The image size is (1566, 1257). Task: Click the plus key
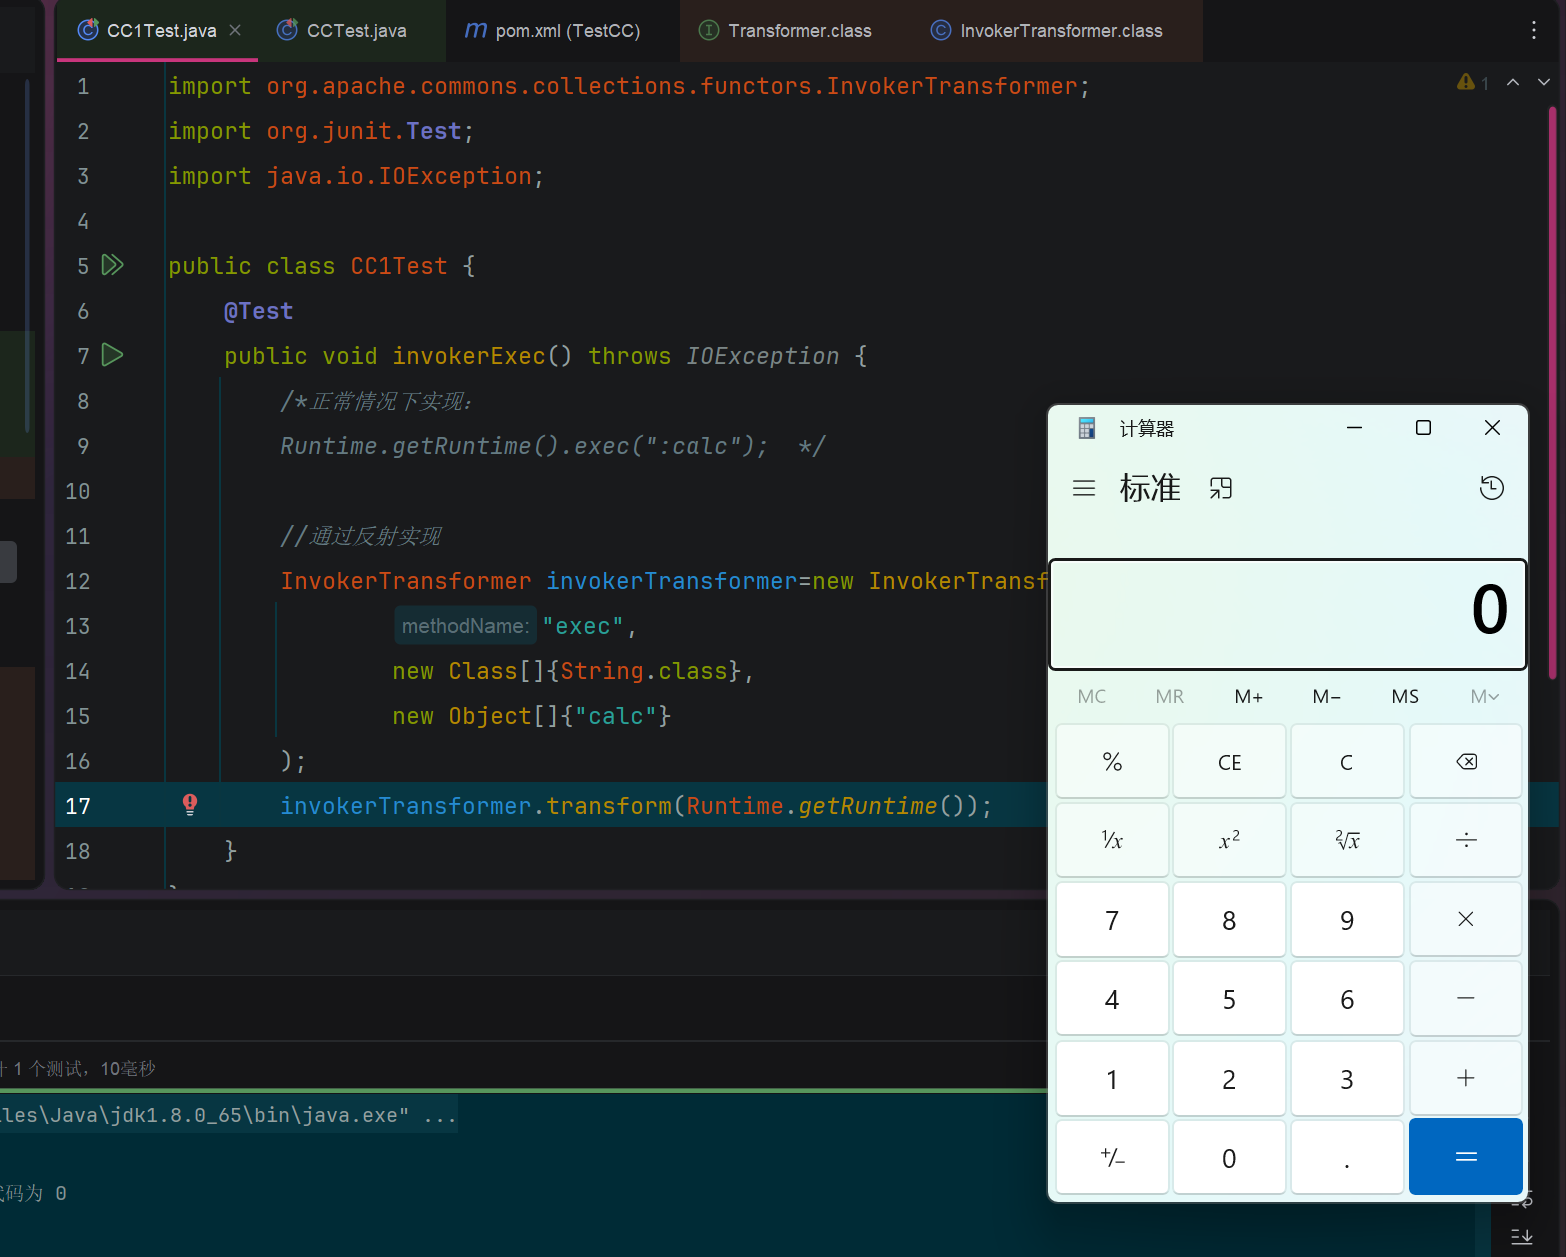click(x=1466, y=1078)
